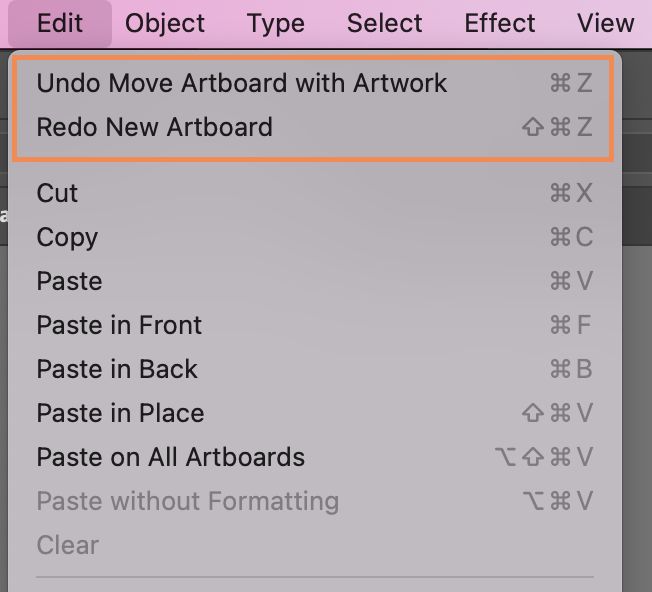Screen dimensions: 652x592
Task: Click the Edit menu in menu bar
Action: 60,23
